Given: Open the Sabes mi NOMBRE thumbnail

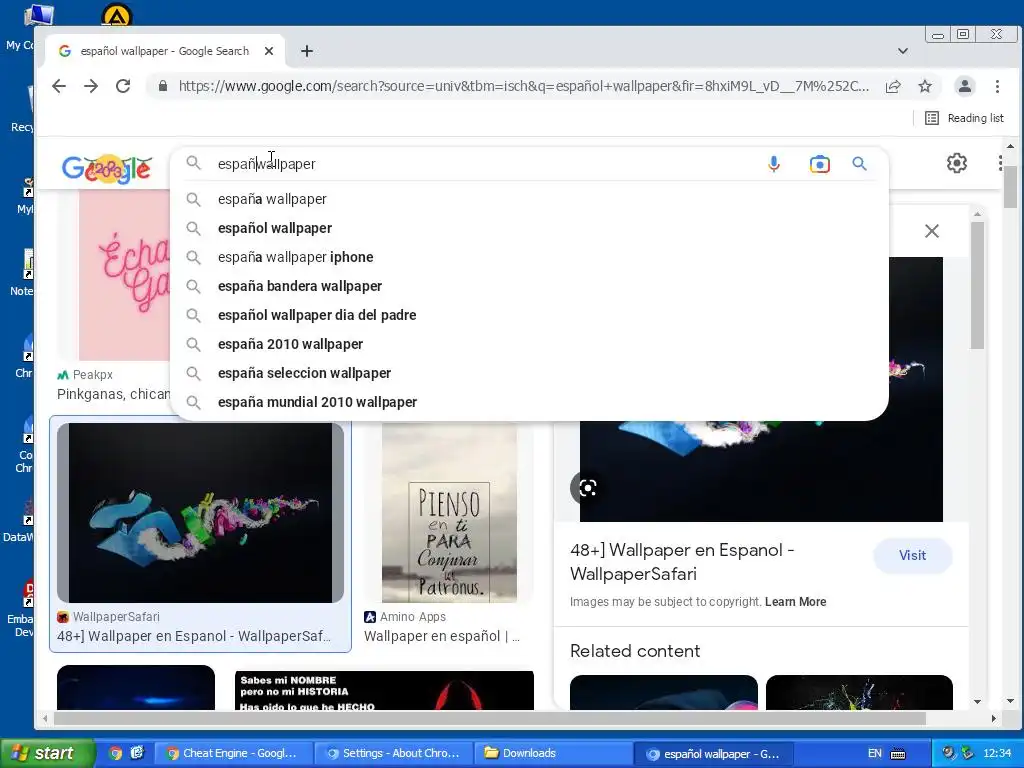Looking at the screenshot, I should [x=384, y=691].
